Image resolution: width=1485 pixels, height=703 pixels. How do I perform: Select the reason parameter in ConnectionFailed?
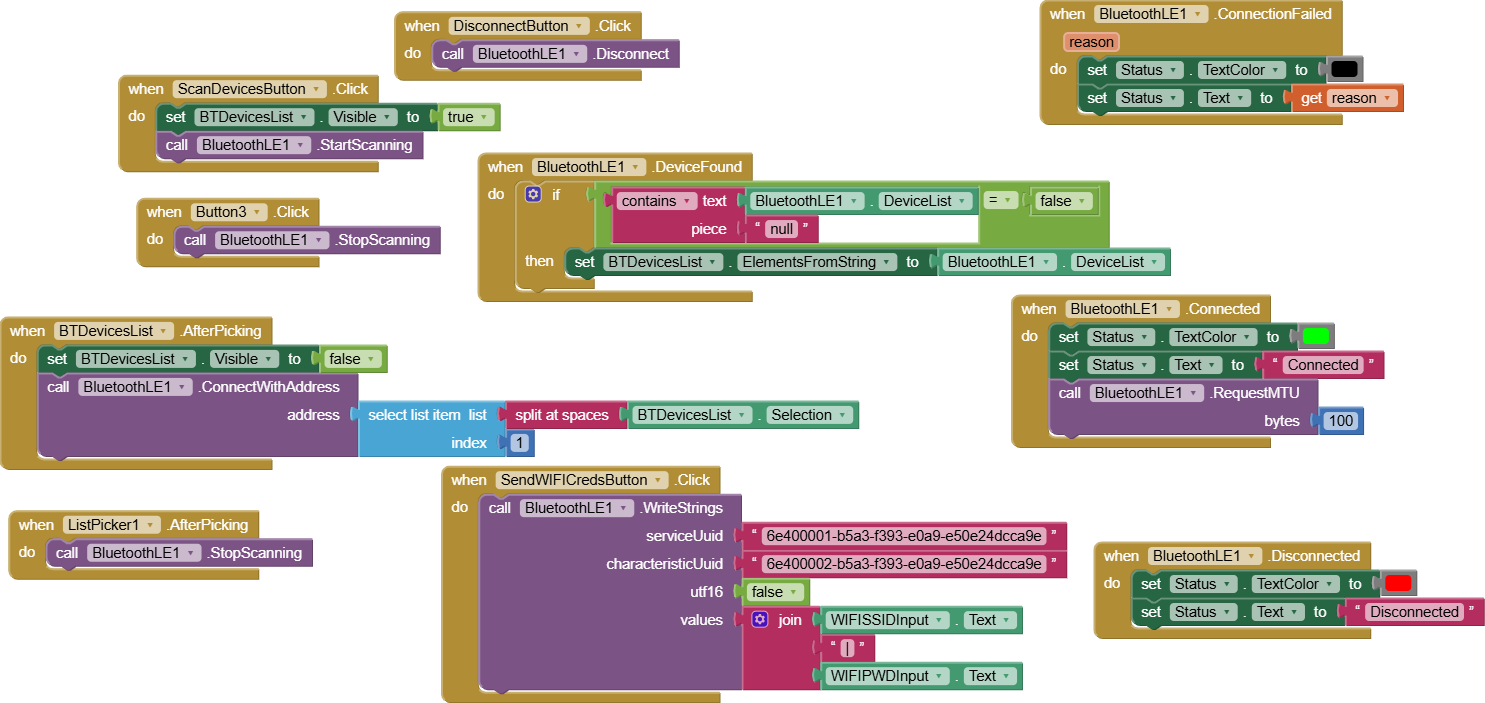1091,42
